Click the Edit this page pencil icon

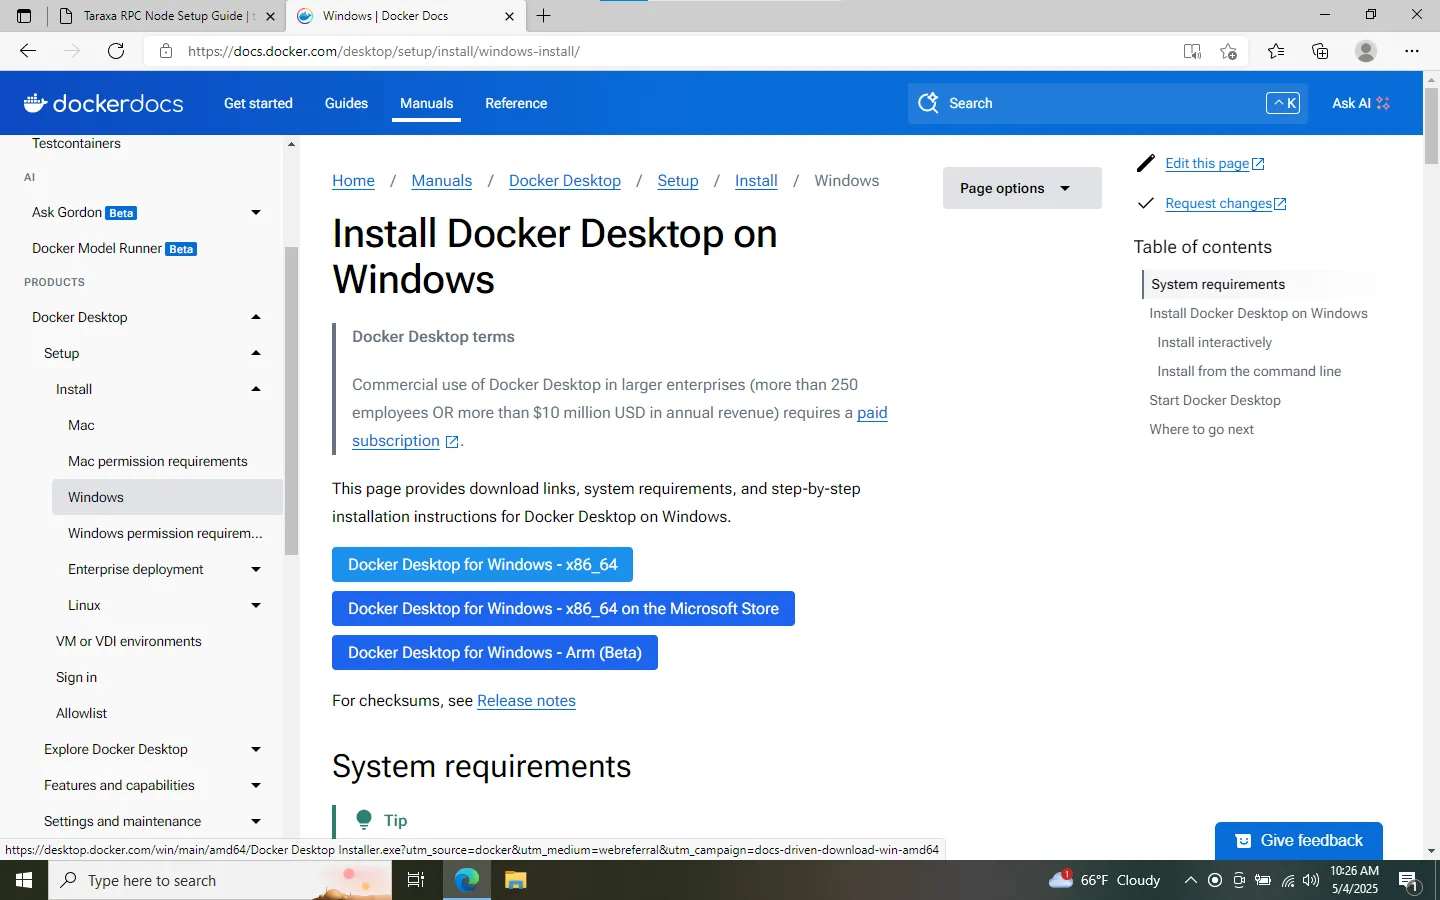[1145, 163]
